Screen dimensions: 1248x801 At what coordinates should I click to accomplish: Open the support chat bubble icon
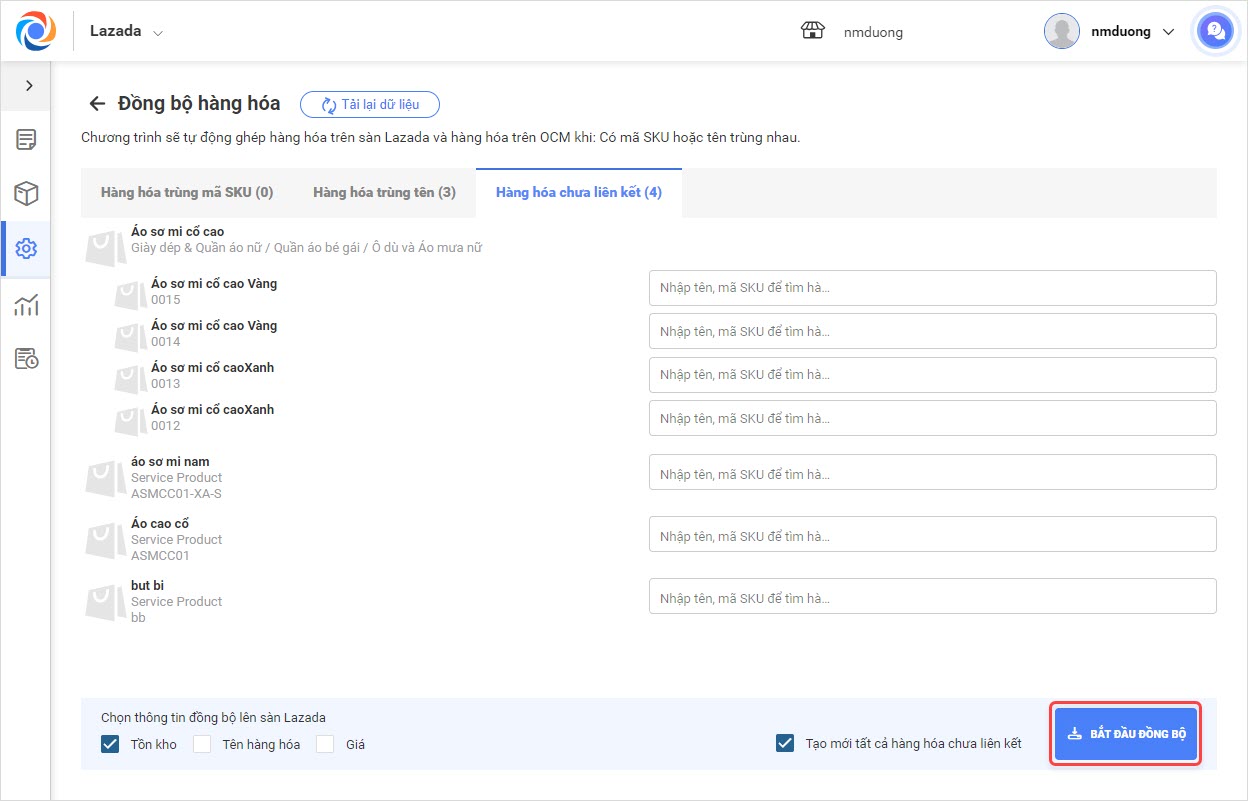click(x=1215, y=31)
